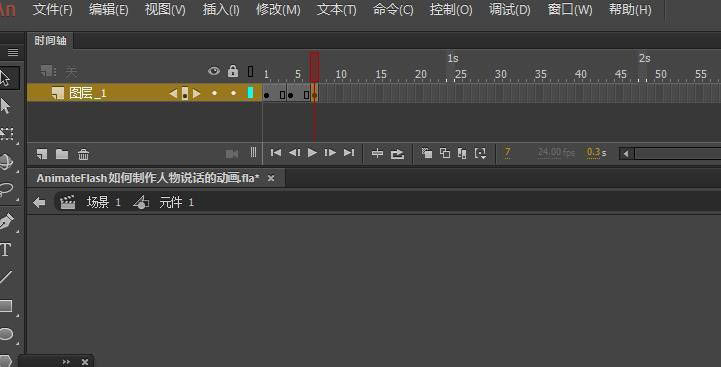Add camera layer icon

coord(232,154)
